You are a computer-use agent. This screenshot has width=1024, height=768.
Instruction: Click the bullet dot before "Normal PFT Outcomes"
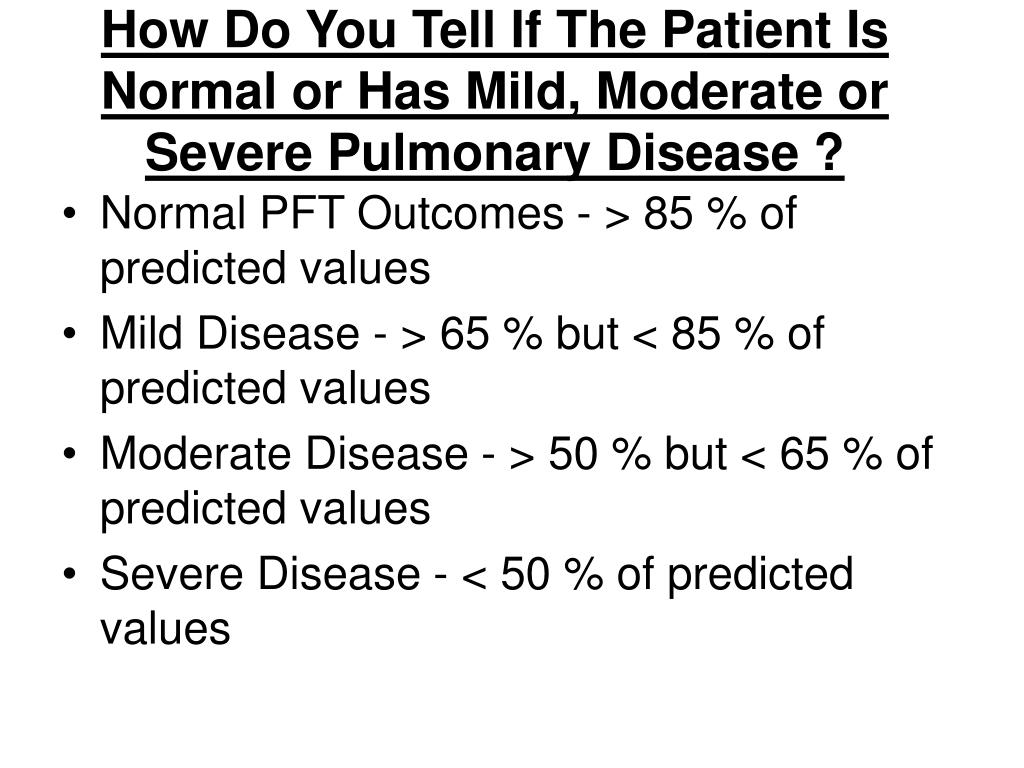pos(70,214)
